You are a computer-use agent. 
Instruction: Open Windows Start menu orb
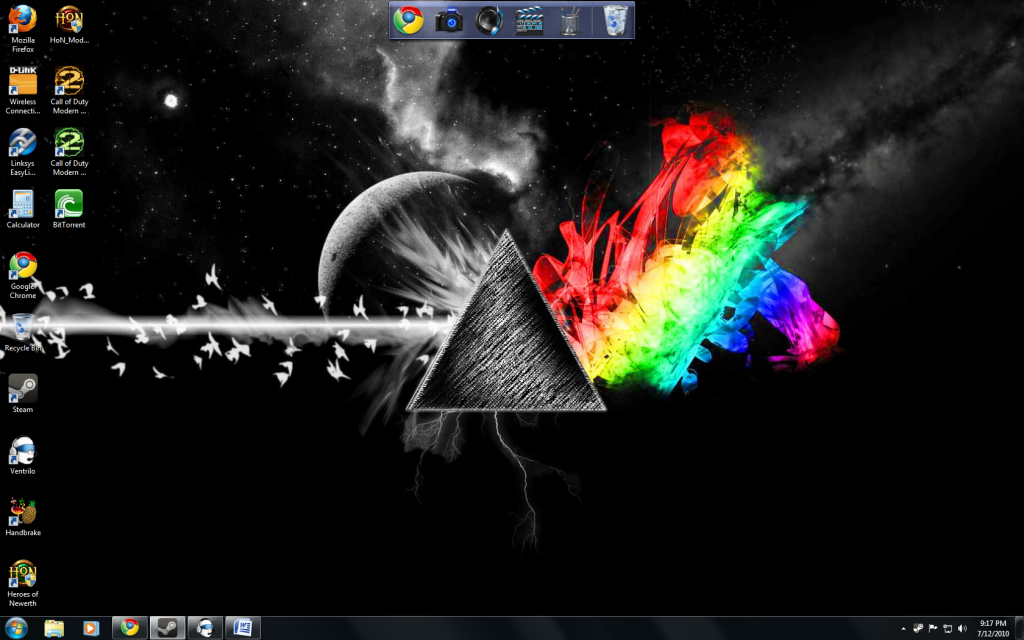point(16,628)
